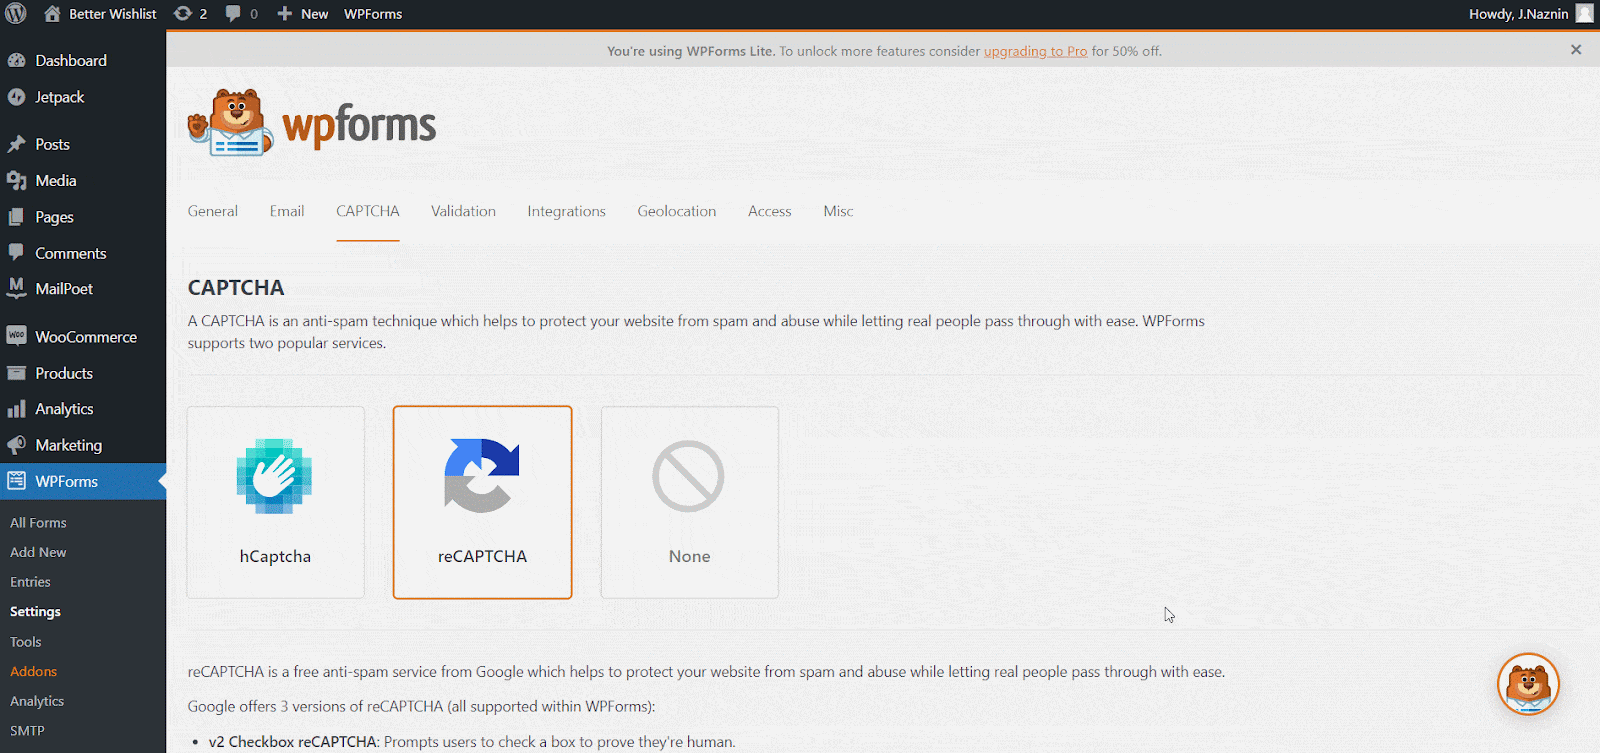Click the Dashboard gauge icon in sidebar
This screenshot has width=1600, height=753.
(16, 60)
